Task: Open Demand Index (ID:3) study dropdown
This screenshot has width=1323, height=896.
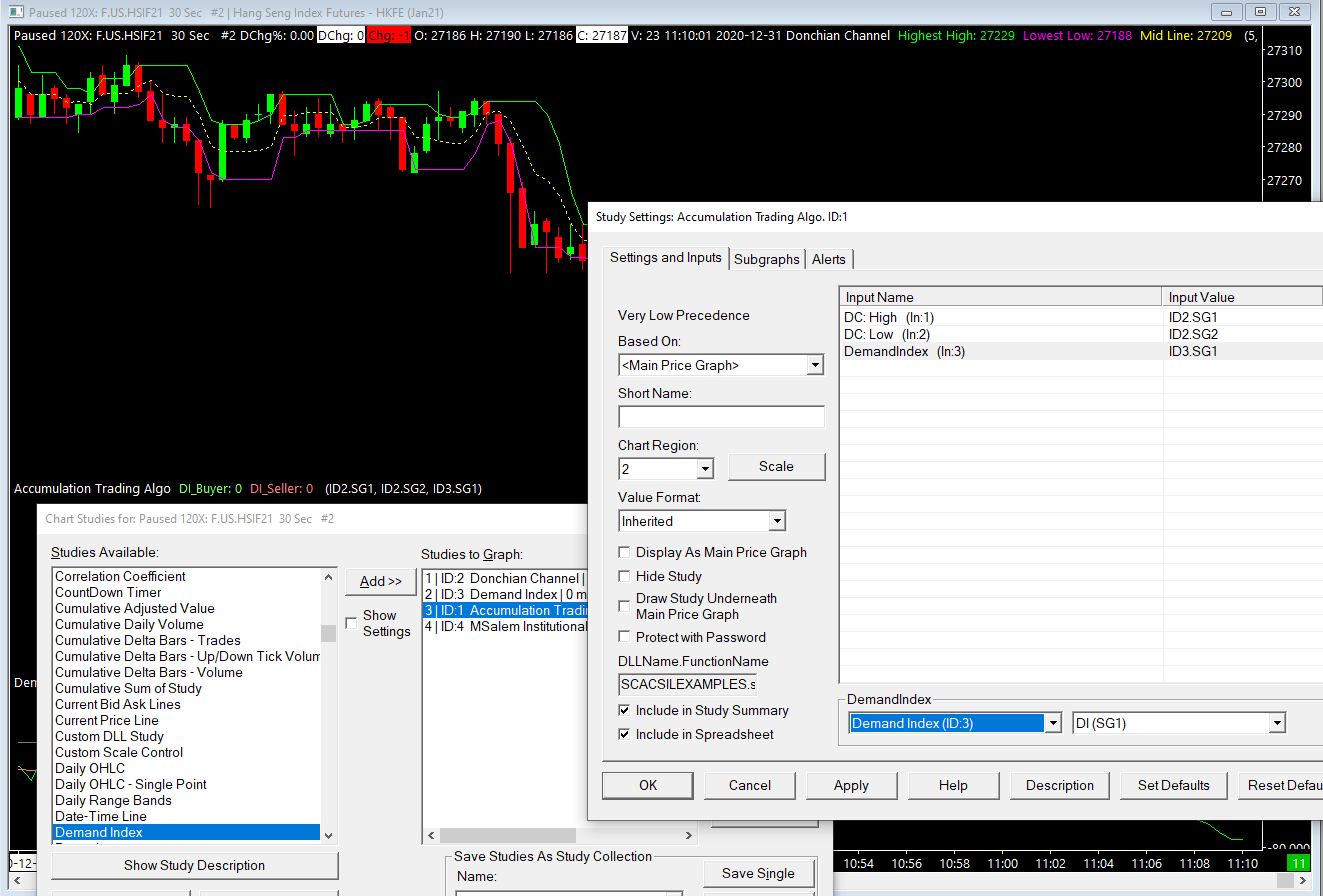Action: [x=1051, y=723]
